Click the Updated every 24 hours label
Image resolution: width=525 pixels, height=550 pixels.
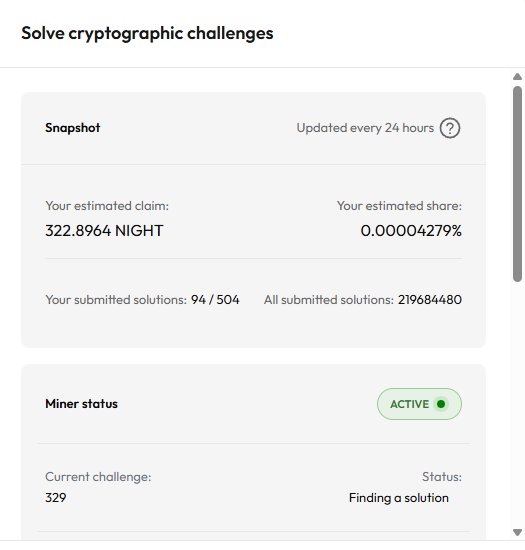tap(365, 128)
